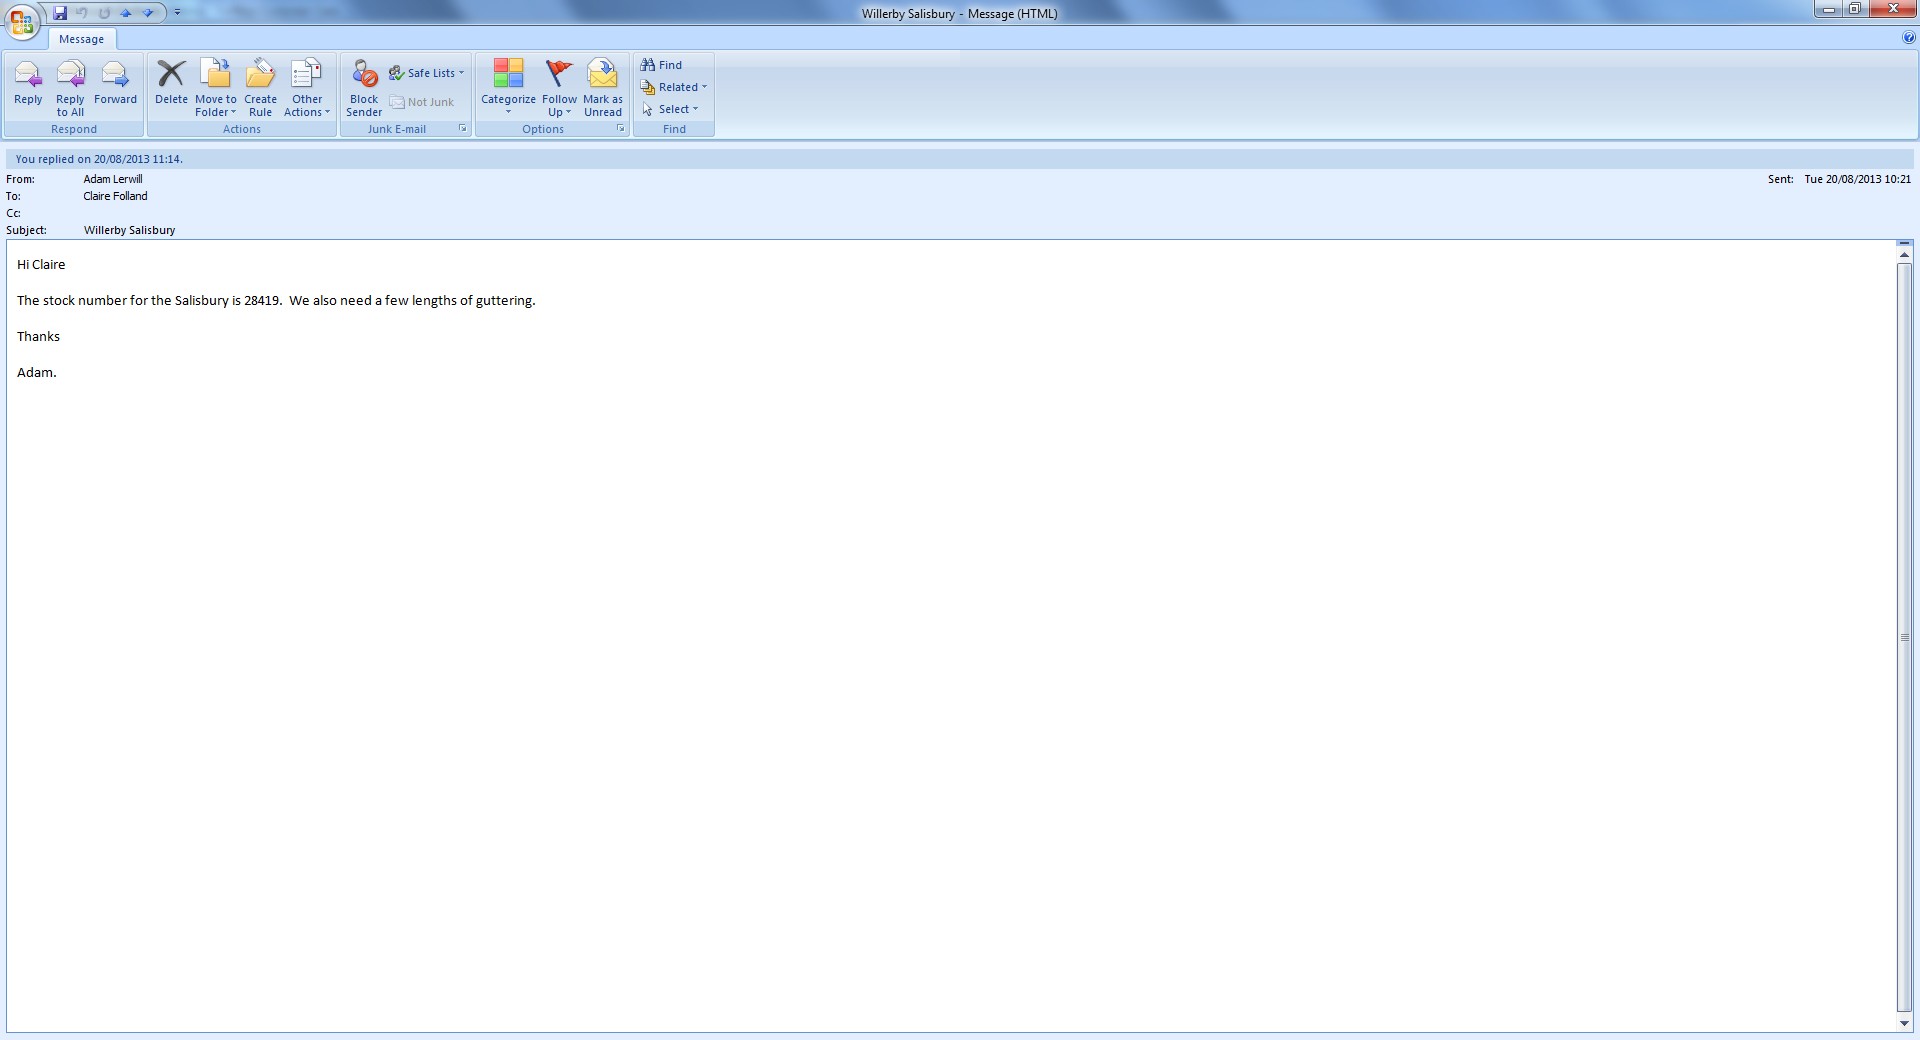Screen dimensions: 1920x1040
Task: Click the scroll down arrow of message body
Action: (1904, 1023)
